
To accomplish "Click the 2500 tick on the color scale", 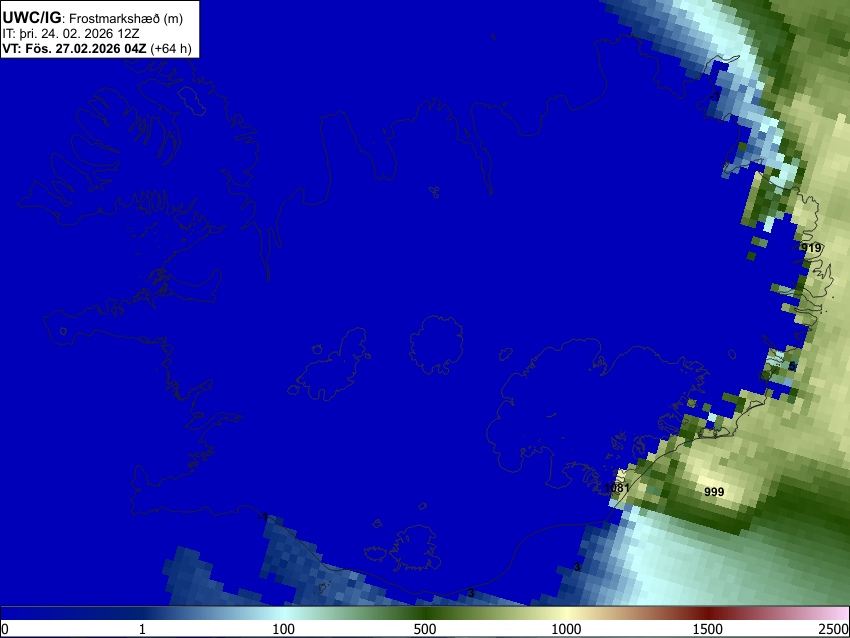I will pyautogui.click(x=834, y=629).
